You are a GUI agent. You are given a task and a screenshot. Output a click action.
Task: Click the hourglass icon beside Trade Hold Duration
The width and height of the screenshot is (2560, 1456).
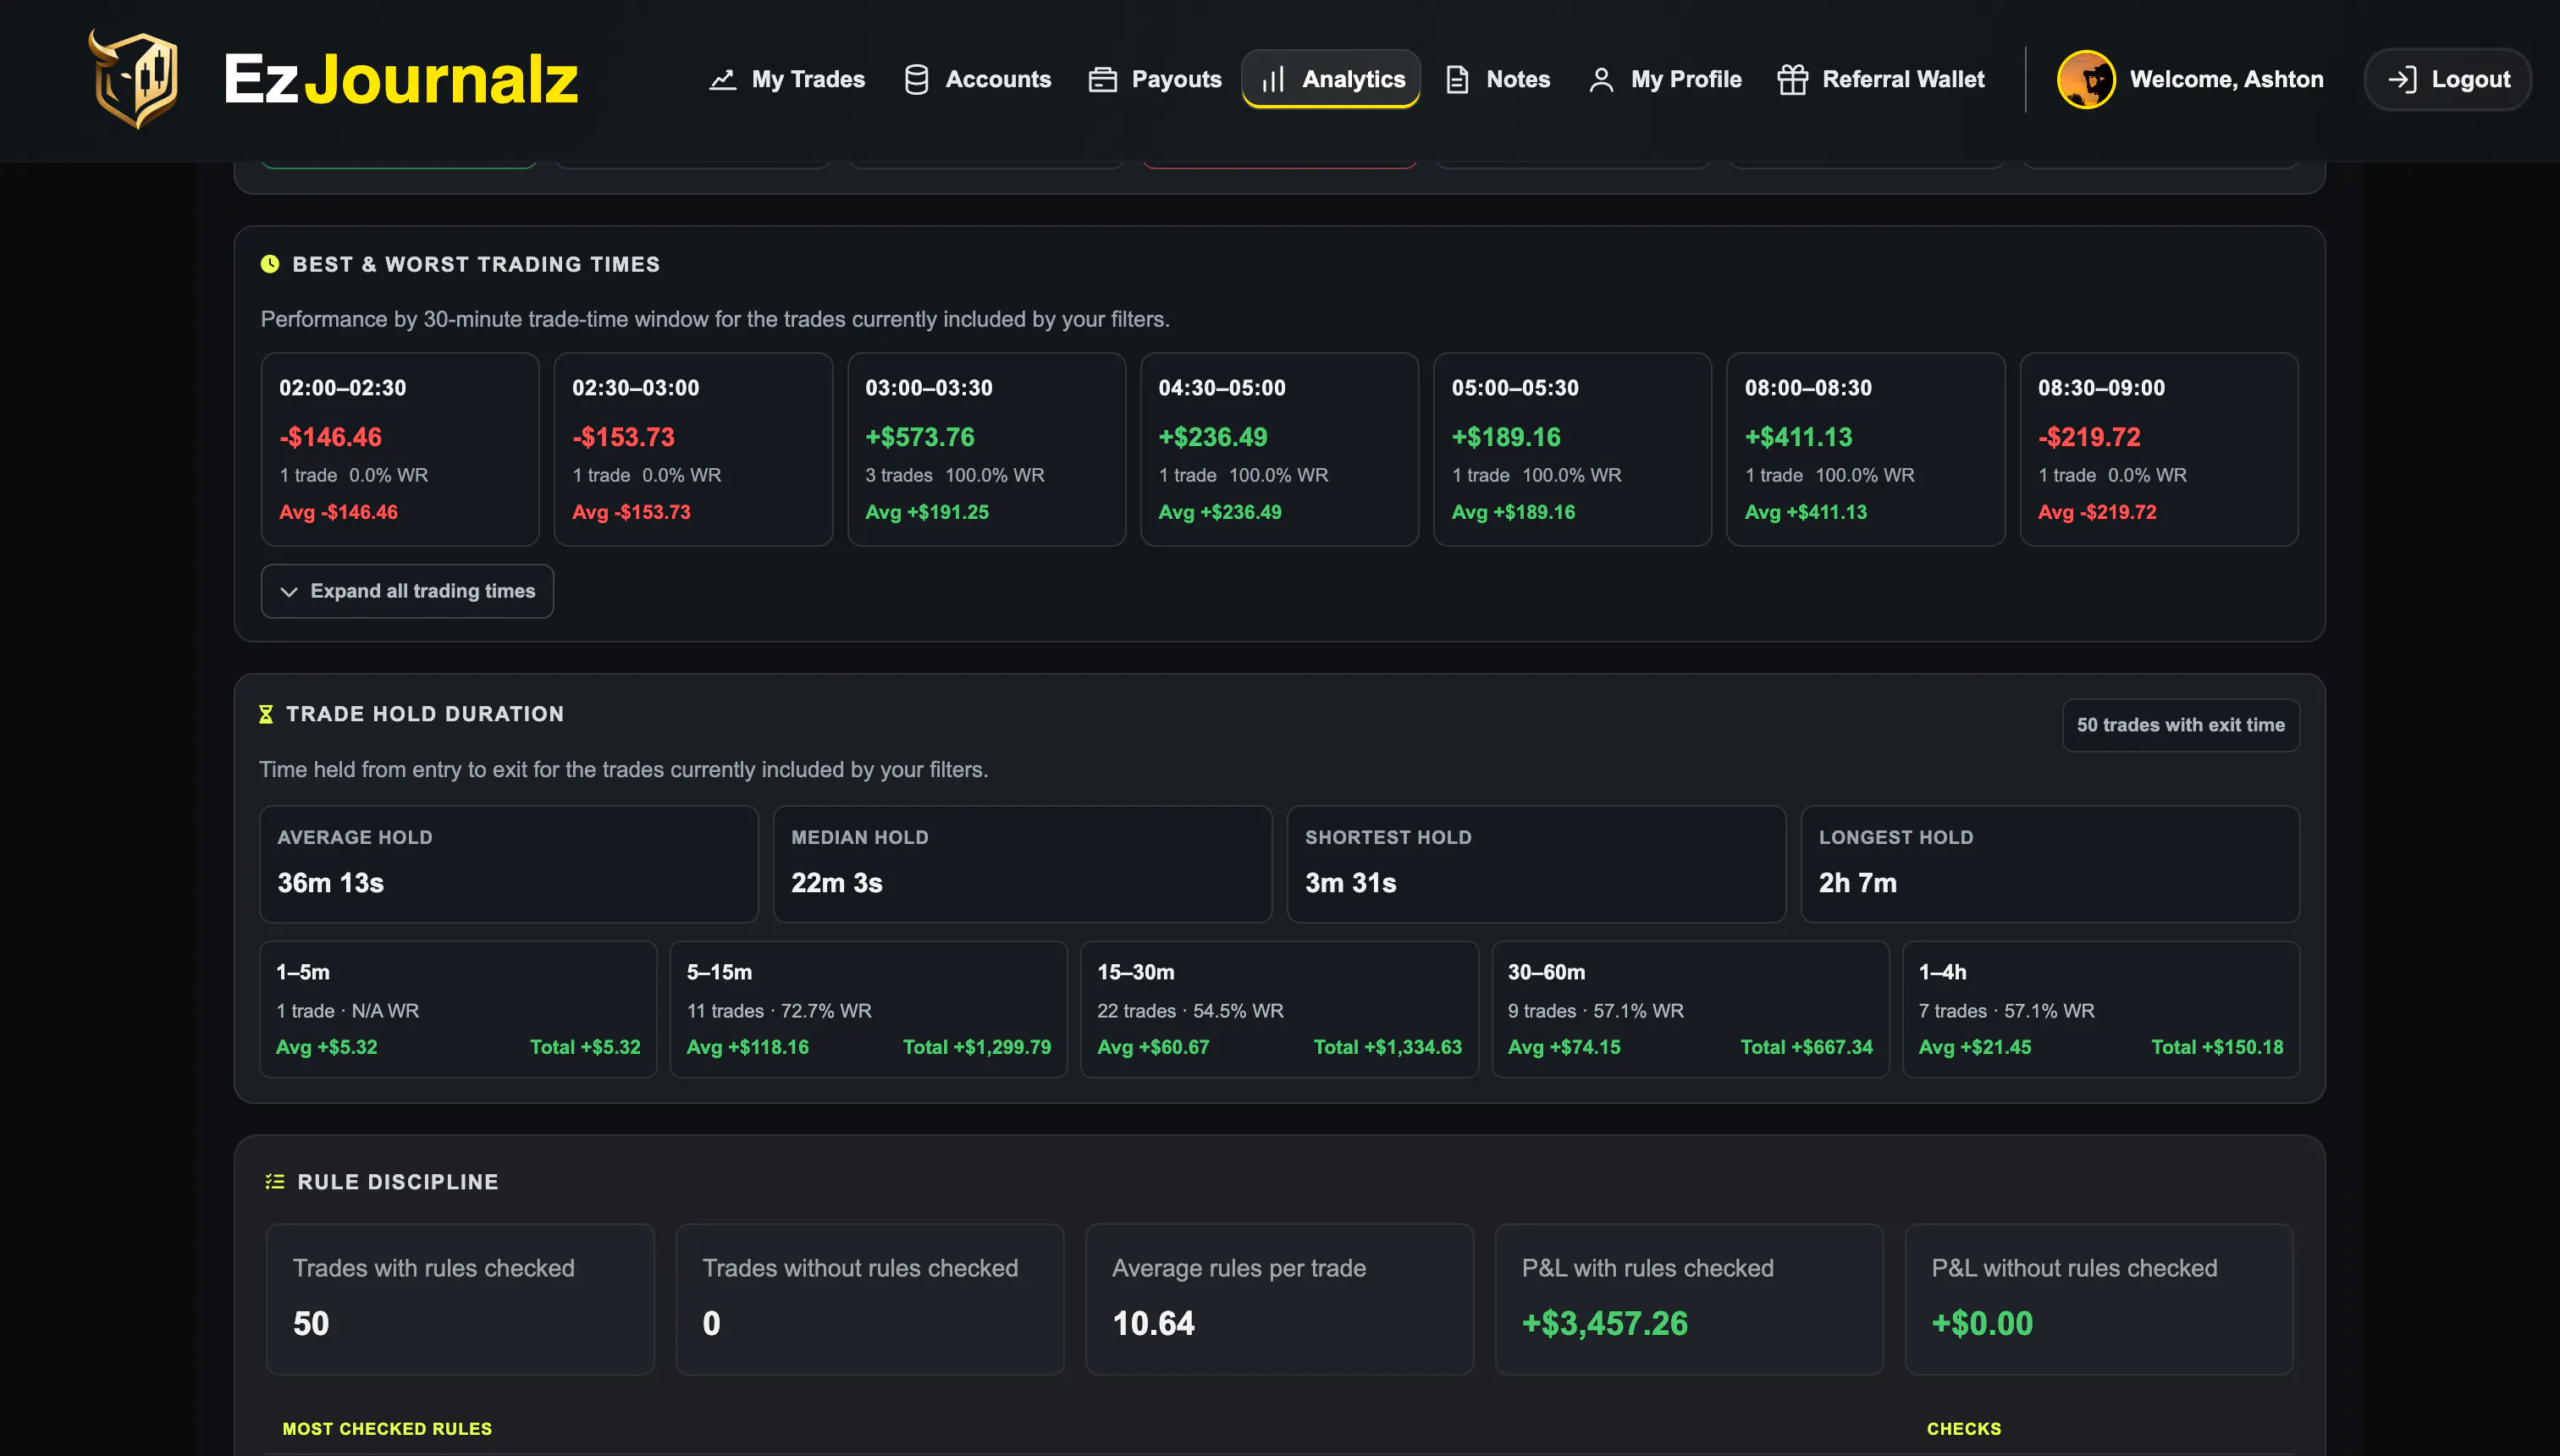pyautogui.click(x=266, y=714)
